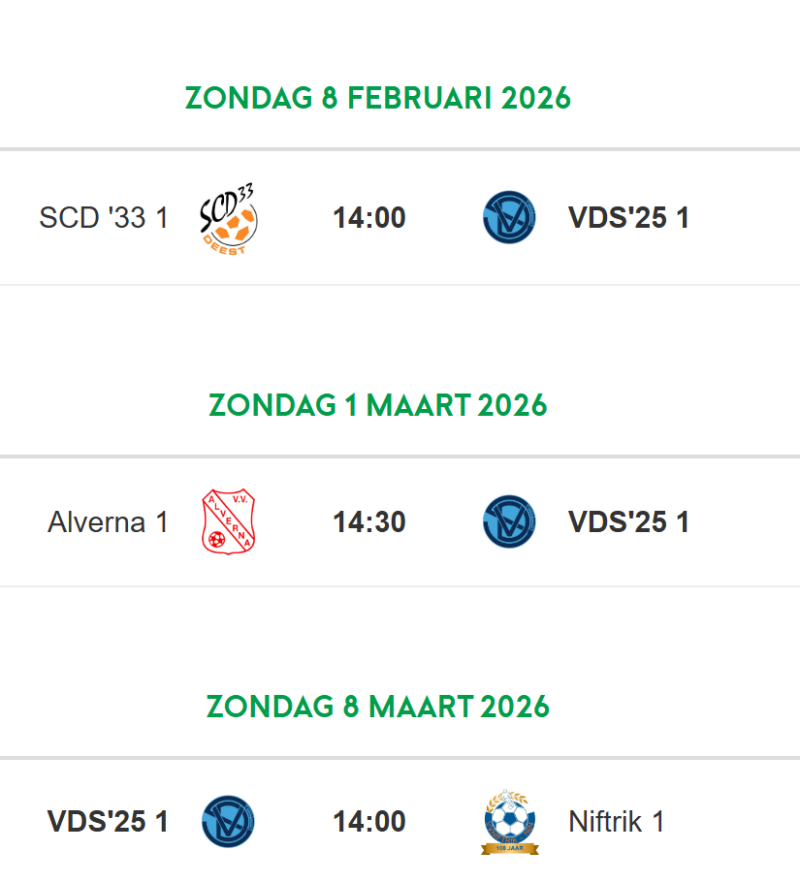Click the Zondag 8 Maart 2026 heading

click(378, 706)
